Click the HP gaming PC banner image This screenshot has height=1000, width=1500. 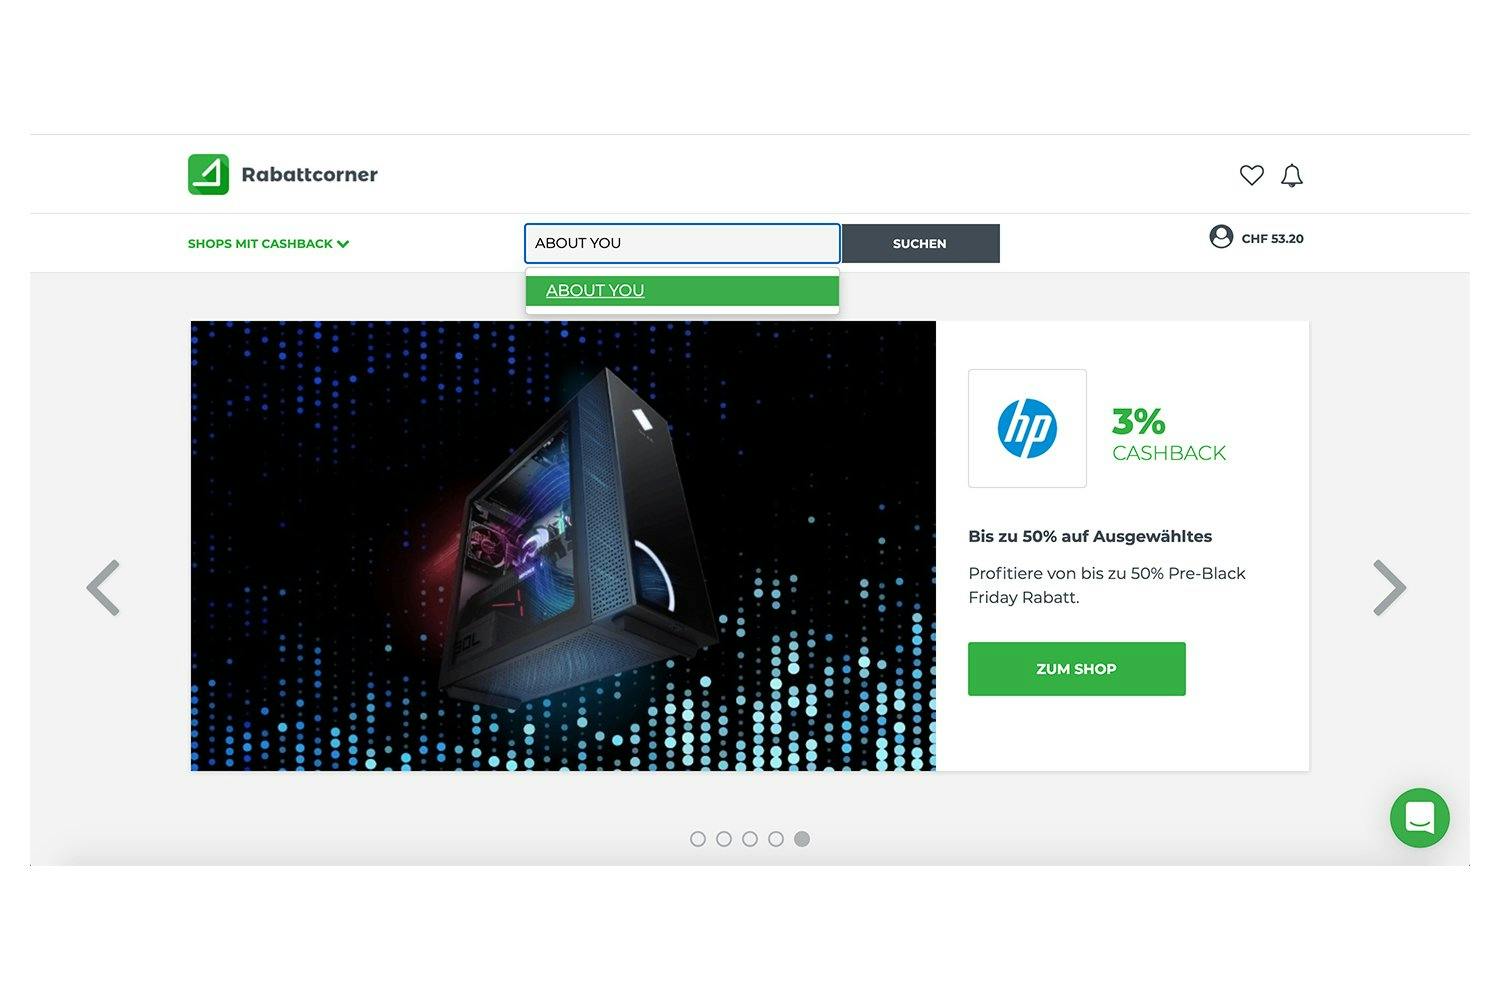(x=563, y=546)
